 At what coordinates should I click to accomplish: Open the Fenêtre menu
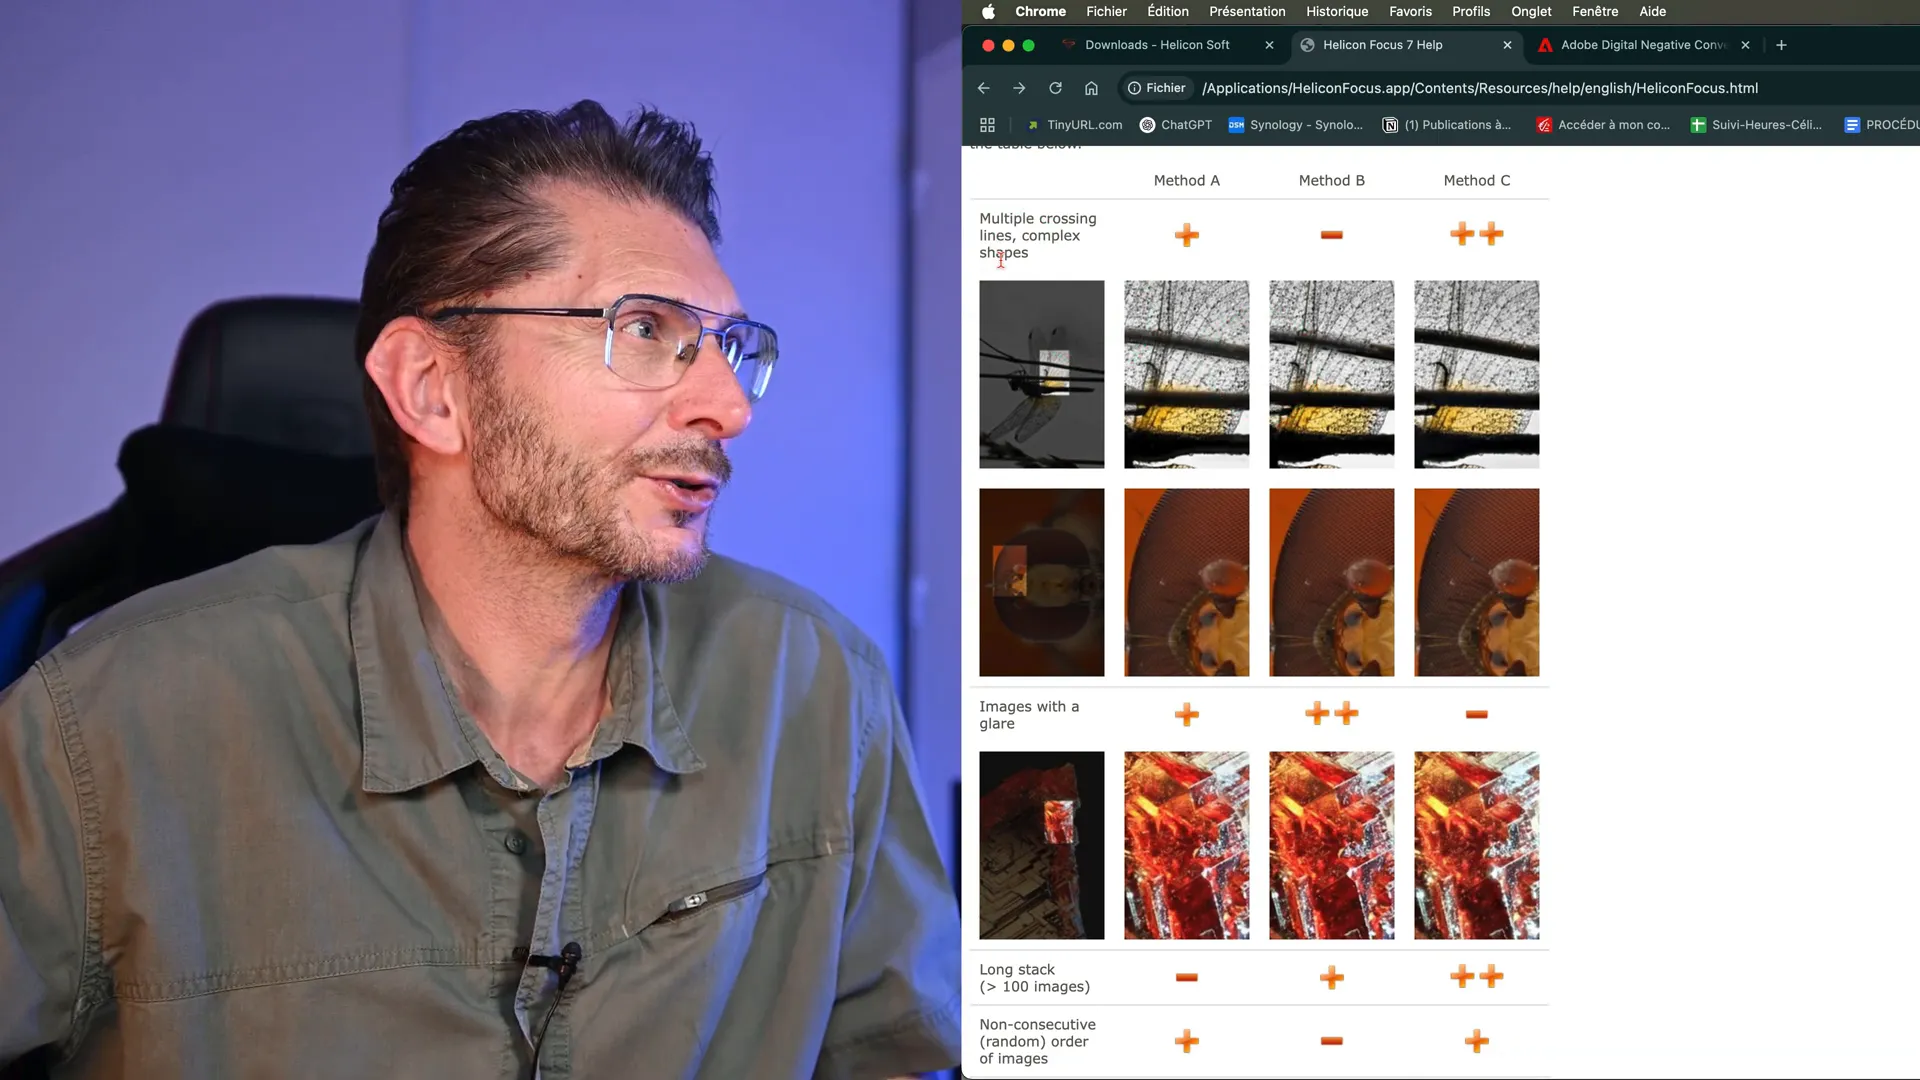click(x=1595, y=12)
